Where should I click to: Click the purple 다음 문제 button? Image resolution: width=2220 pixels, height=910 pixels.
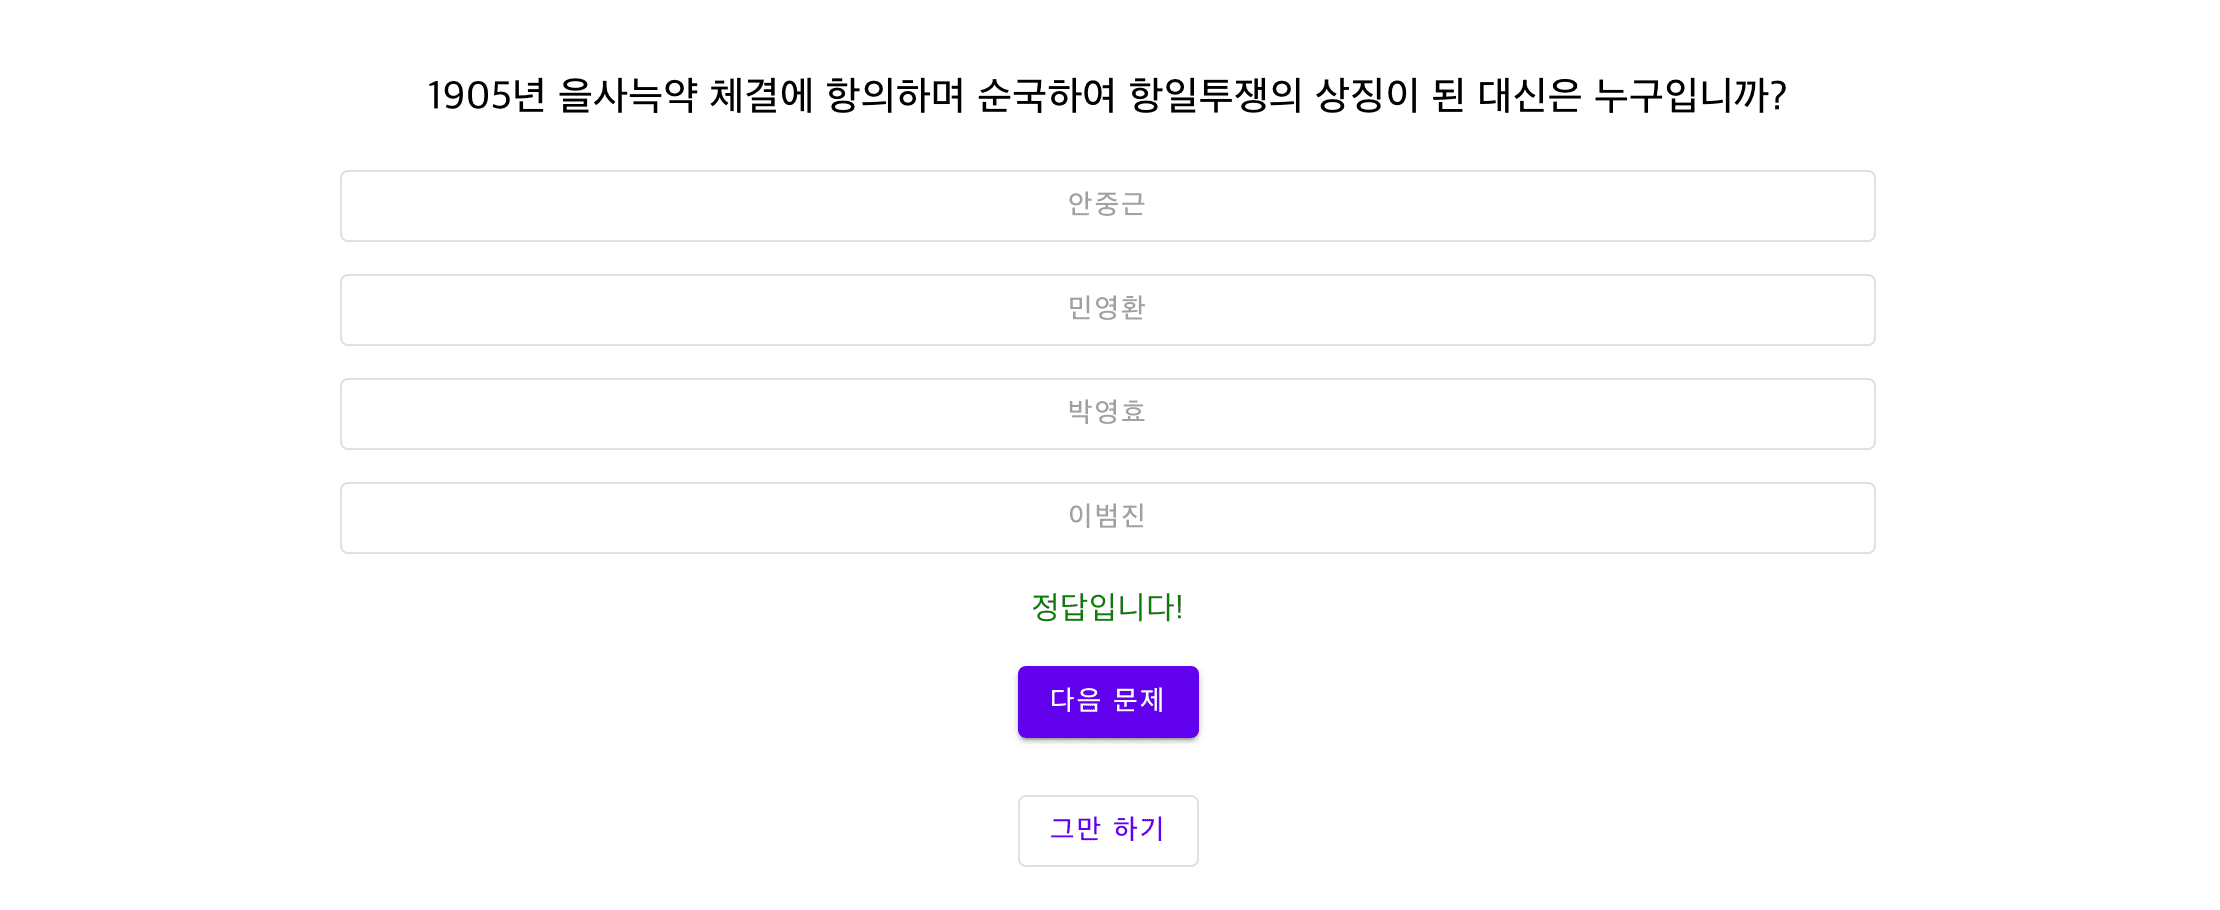click(1107, 702)
